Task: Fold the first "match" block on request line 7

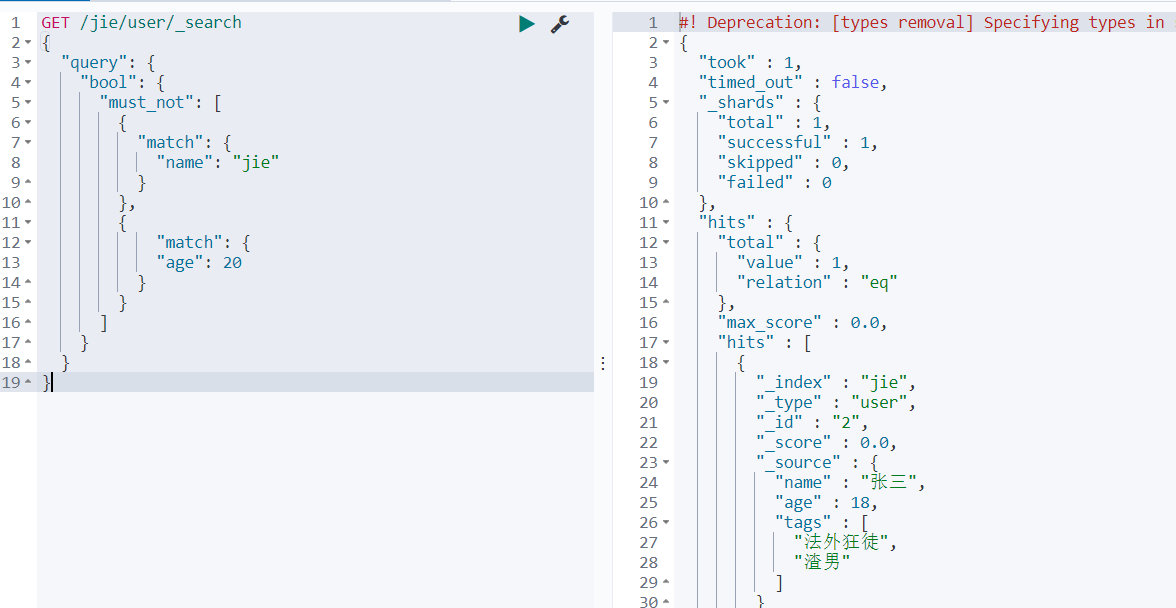Action: (28, 143)
